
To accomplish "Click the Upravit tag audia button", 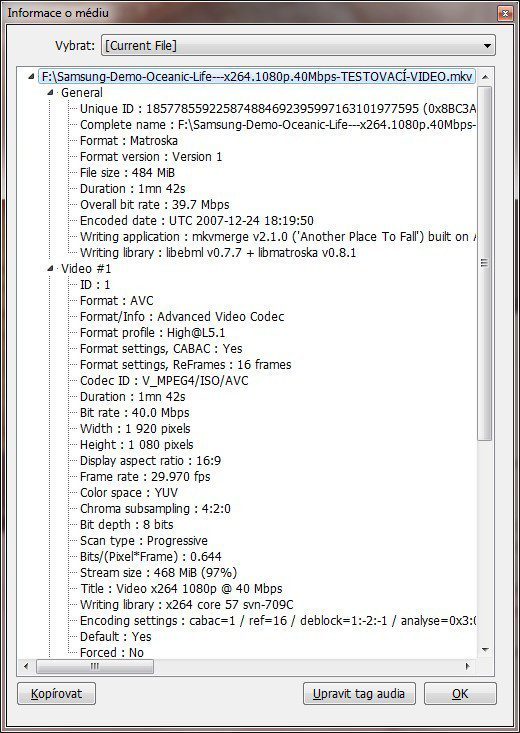I will [x=359, y=693].
